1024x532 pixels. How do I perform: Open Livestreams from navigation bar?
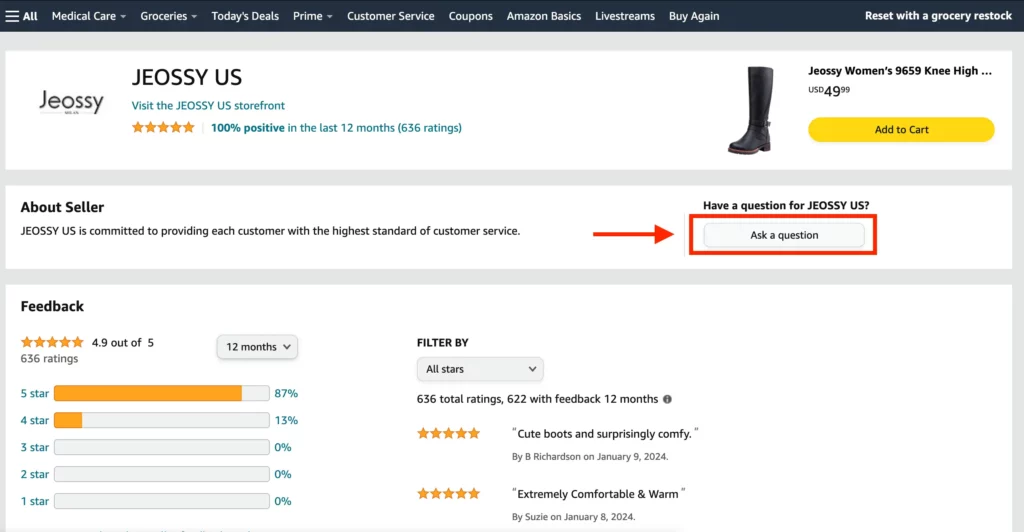point(624,16)
